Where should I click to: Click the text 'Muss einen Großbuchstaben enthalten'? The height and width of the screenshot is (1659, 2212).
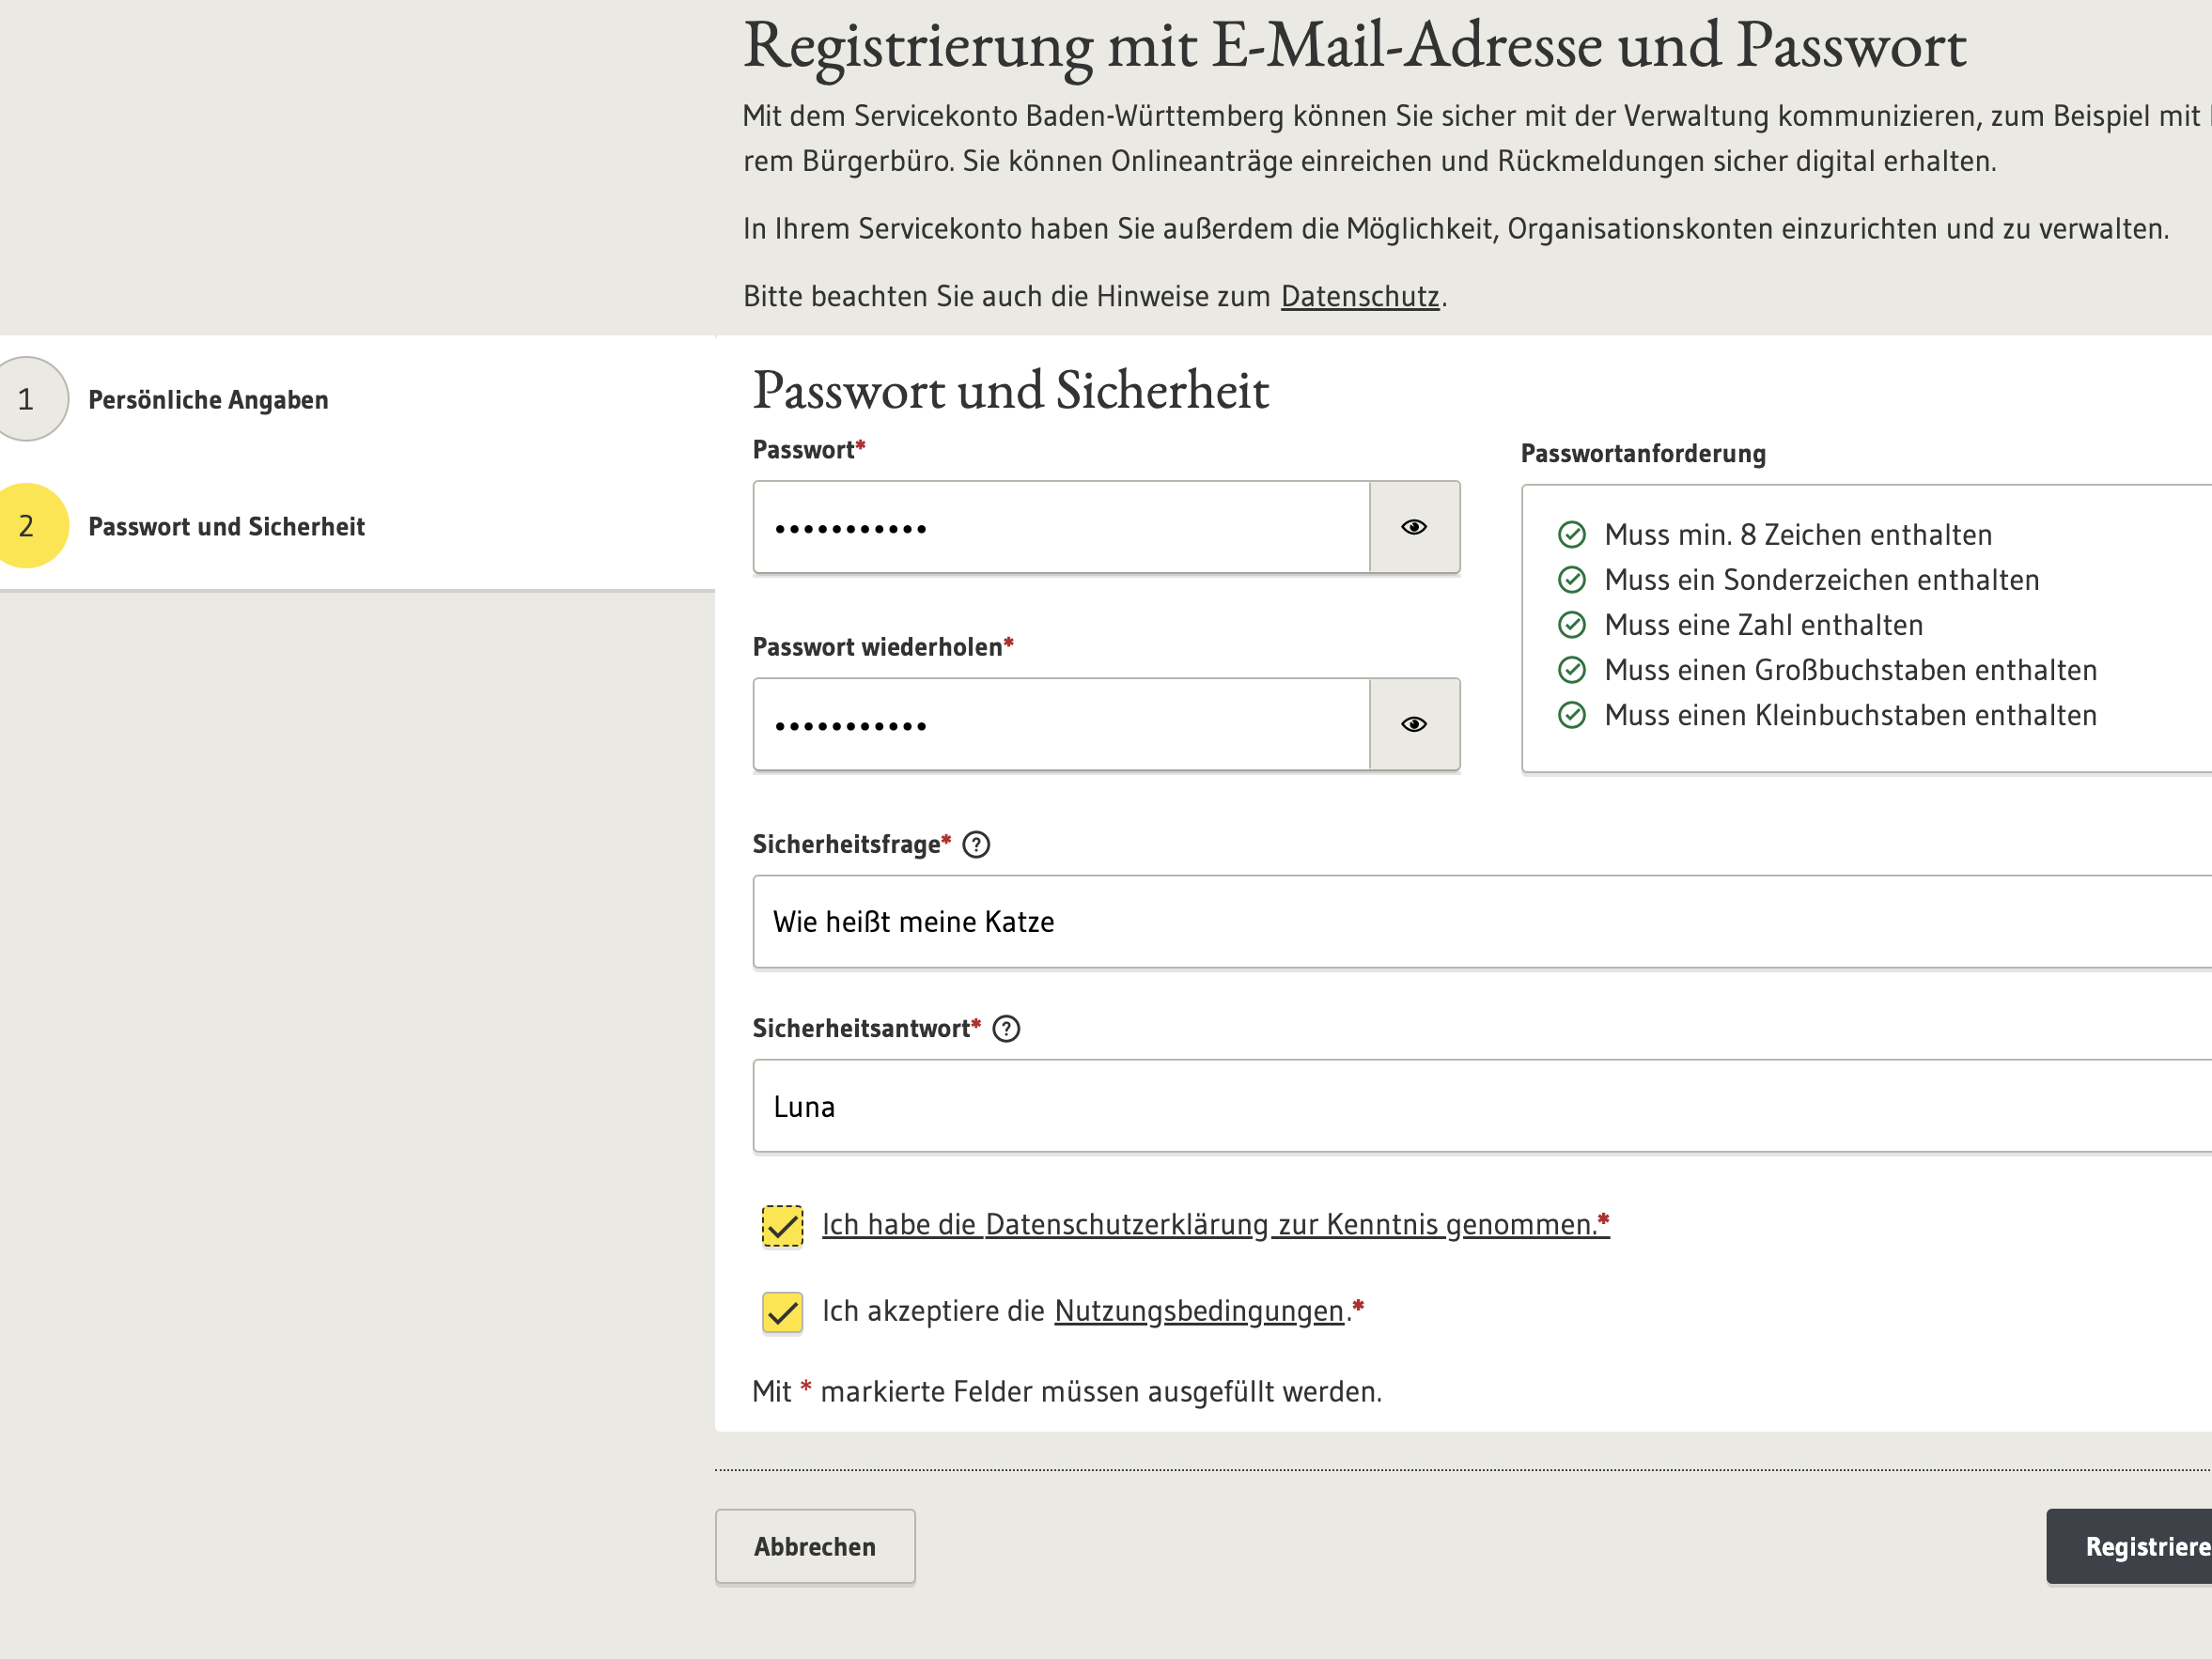tap(1851, 670)
